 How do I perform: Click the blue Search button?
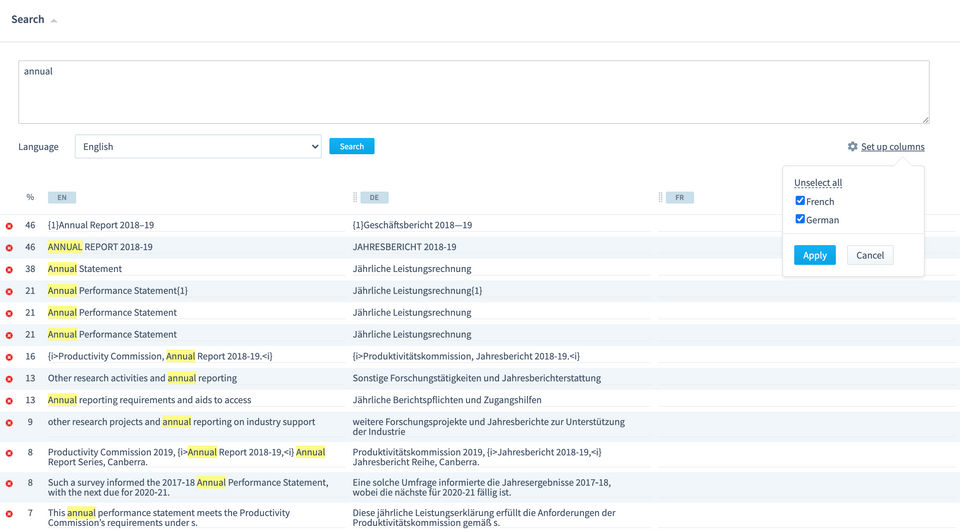click(x=351, y=146)
